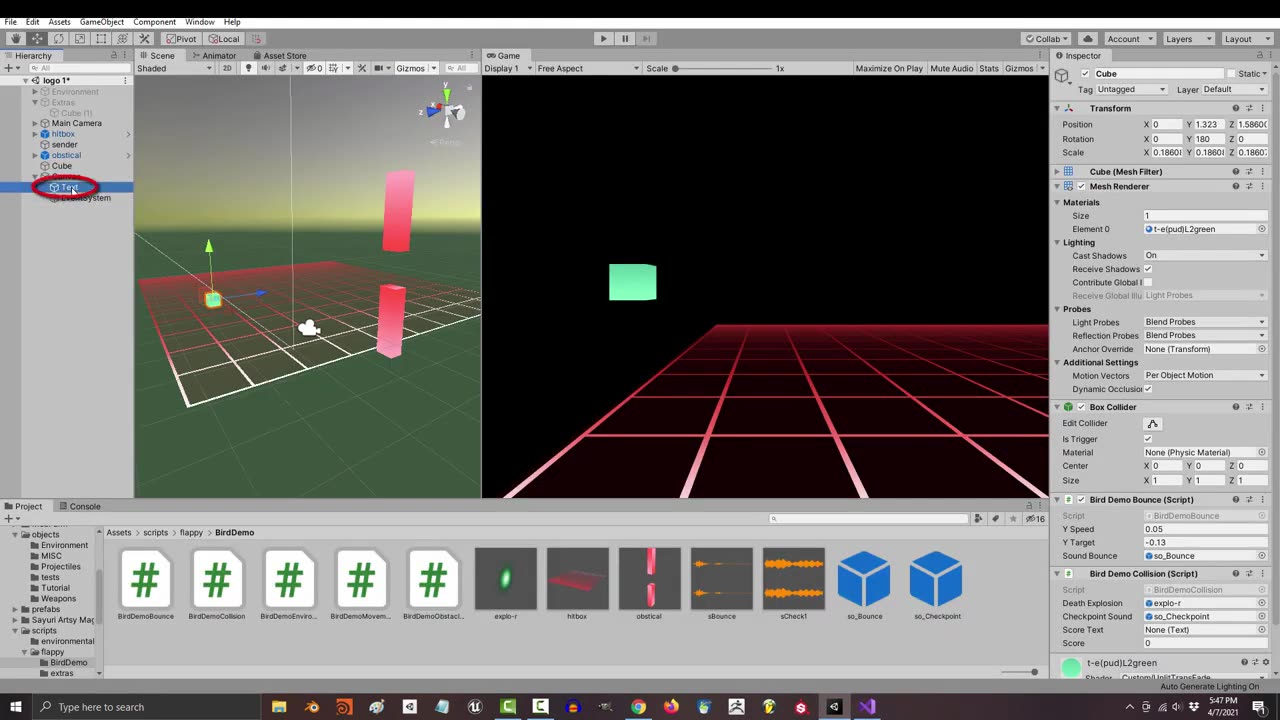Open the Shaded draw mode dropdown
This screenshot has height=720, width=1280.
point(176,68)
